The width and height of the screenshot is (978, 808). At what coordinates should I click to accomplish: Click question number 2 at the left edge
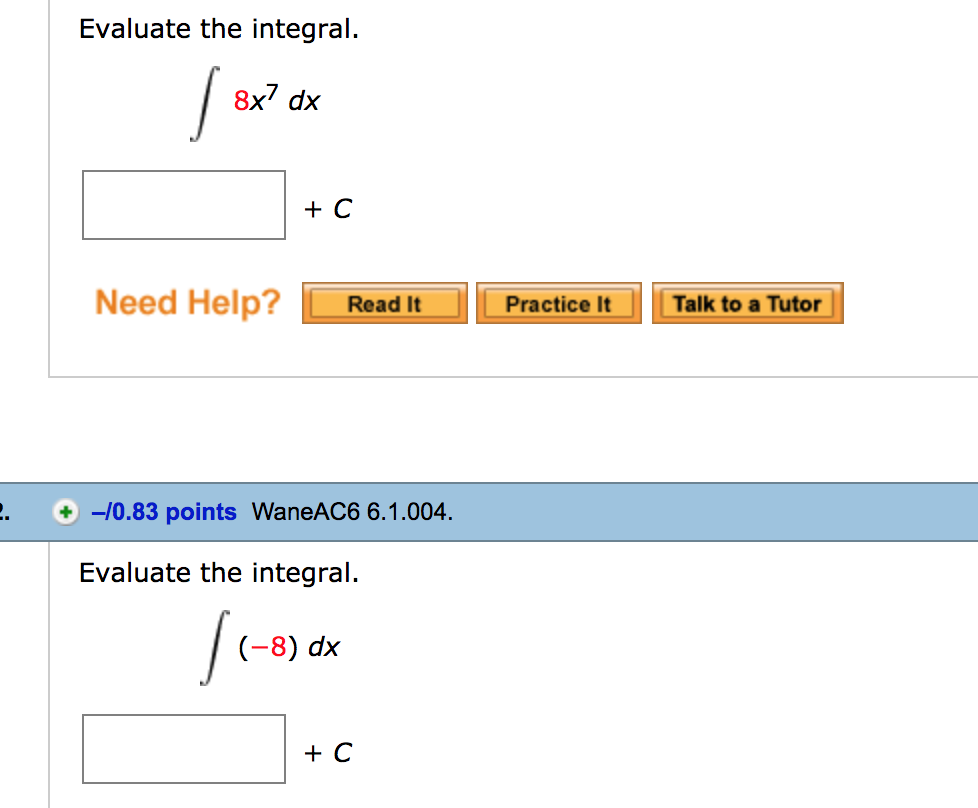[4, 512]
